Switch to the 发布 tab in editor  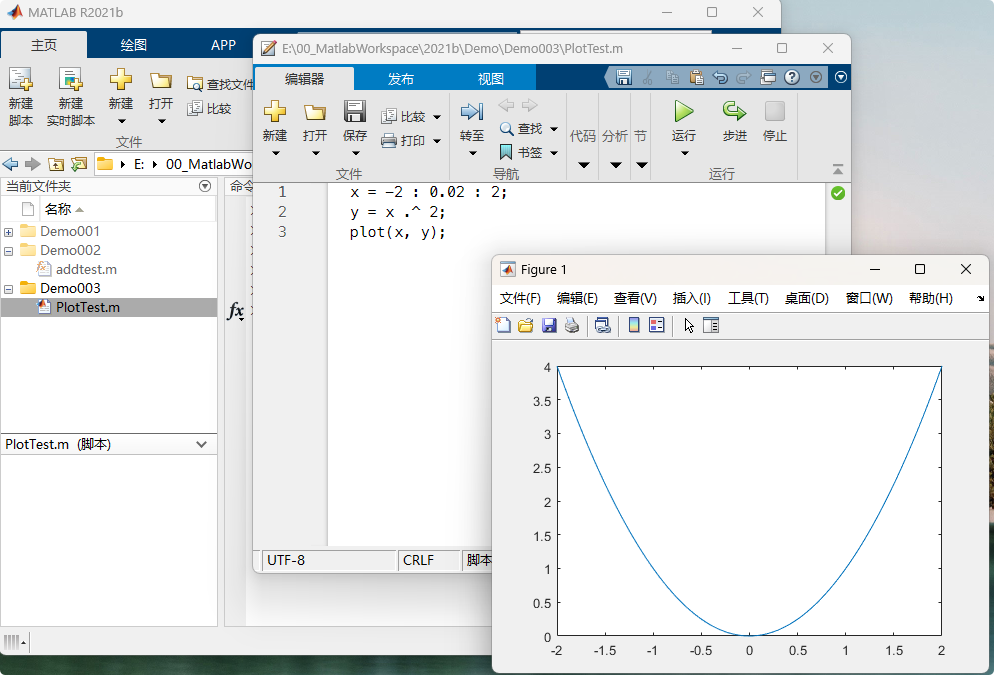pos(401,79)
